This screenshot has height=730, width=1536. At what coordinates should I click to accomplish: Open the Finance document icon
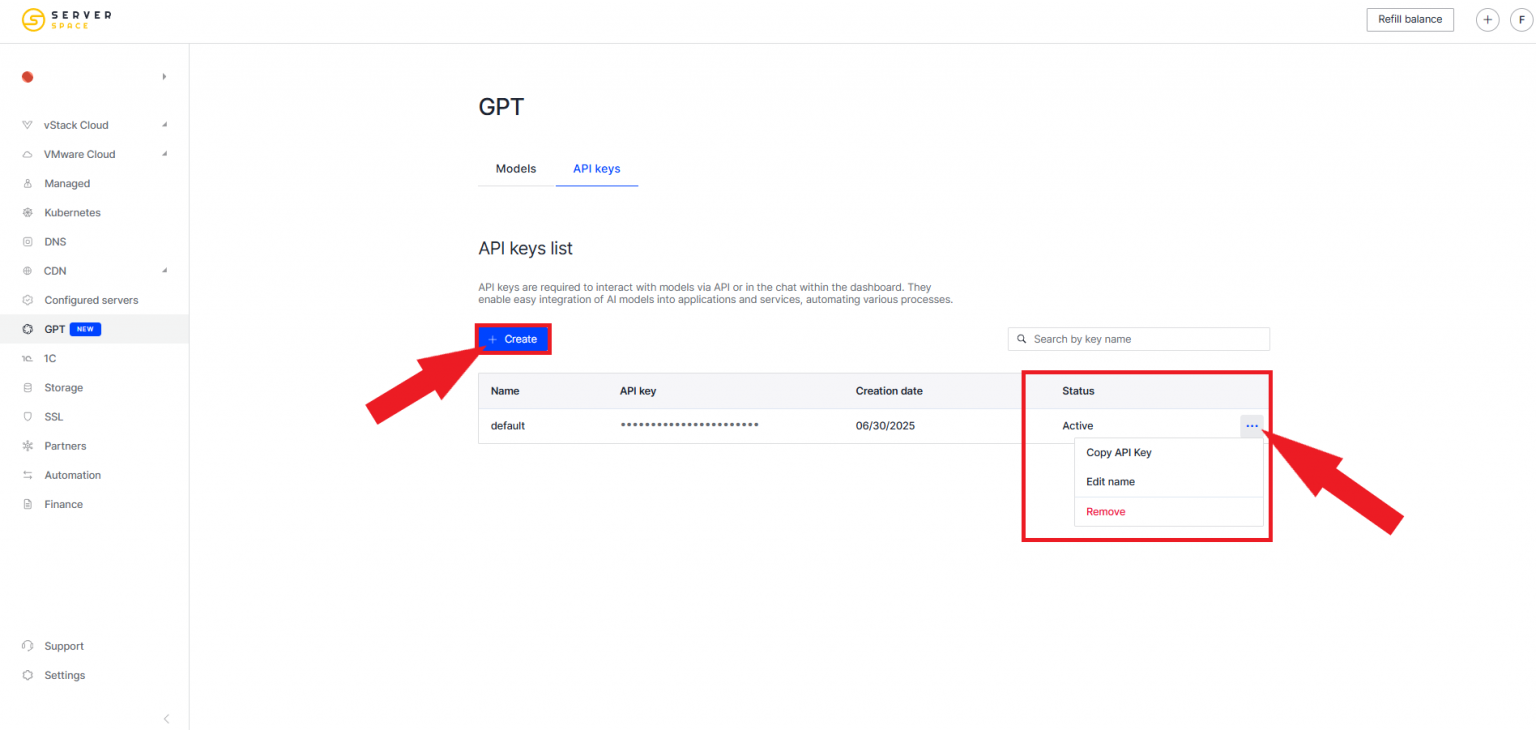27,503
